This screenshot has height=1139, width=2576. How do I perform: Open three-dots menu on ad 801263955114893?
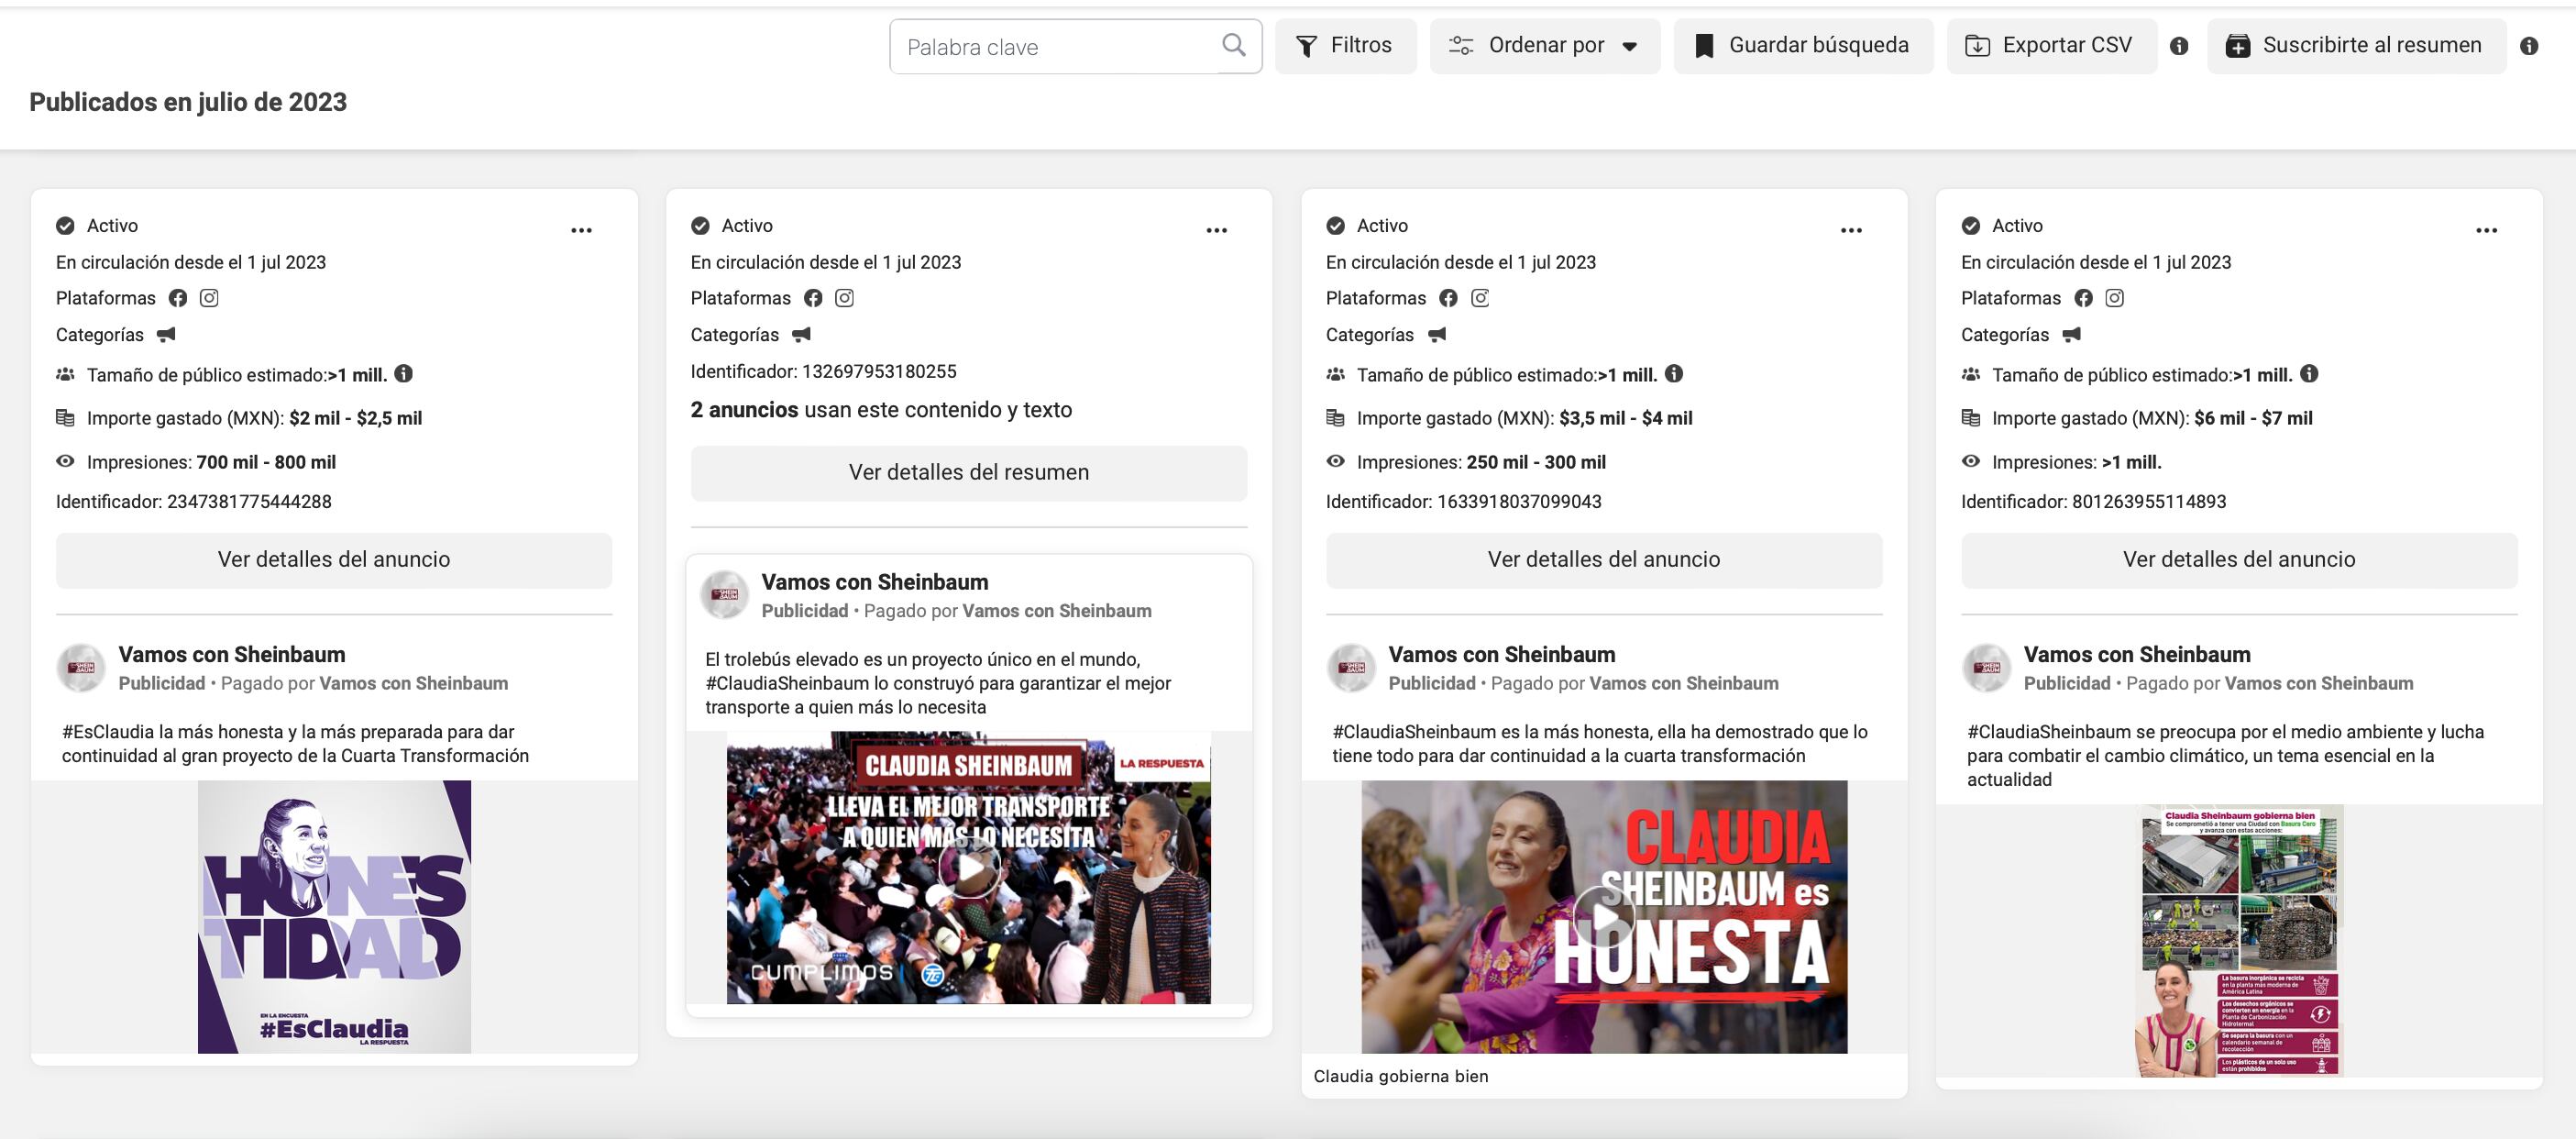pyautogui.click(x=2486, y=230)
